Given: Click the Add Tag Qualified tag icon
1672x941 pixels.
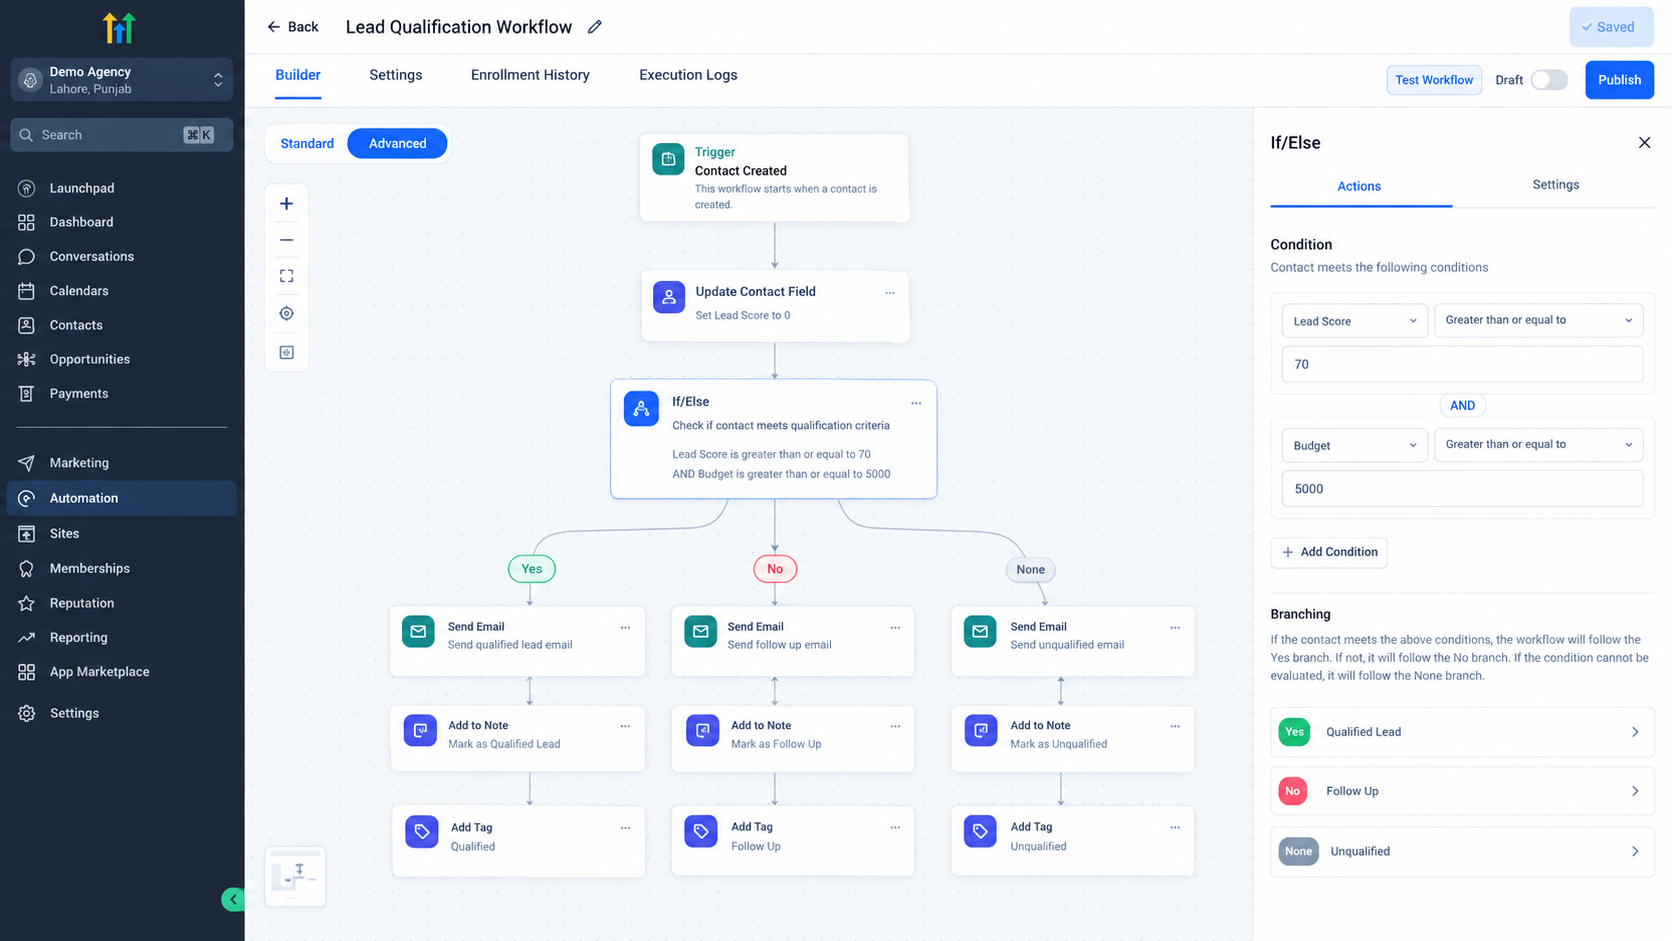Looking at the screenshot, I should (422, 832).
